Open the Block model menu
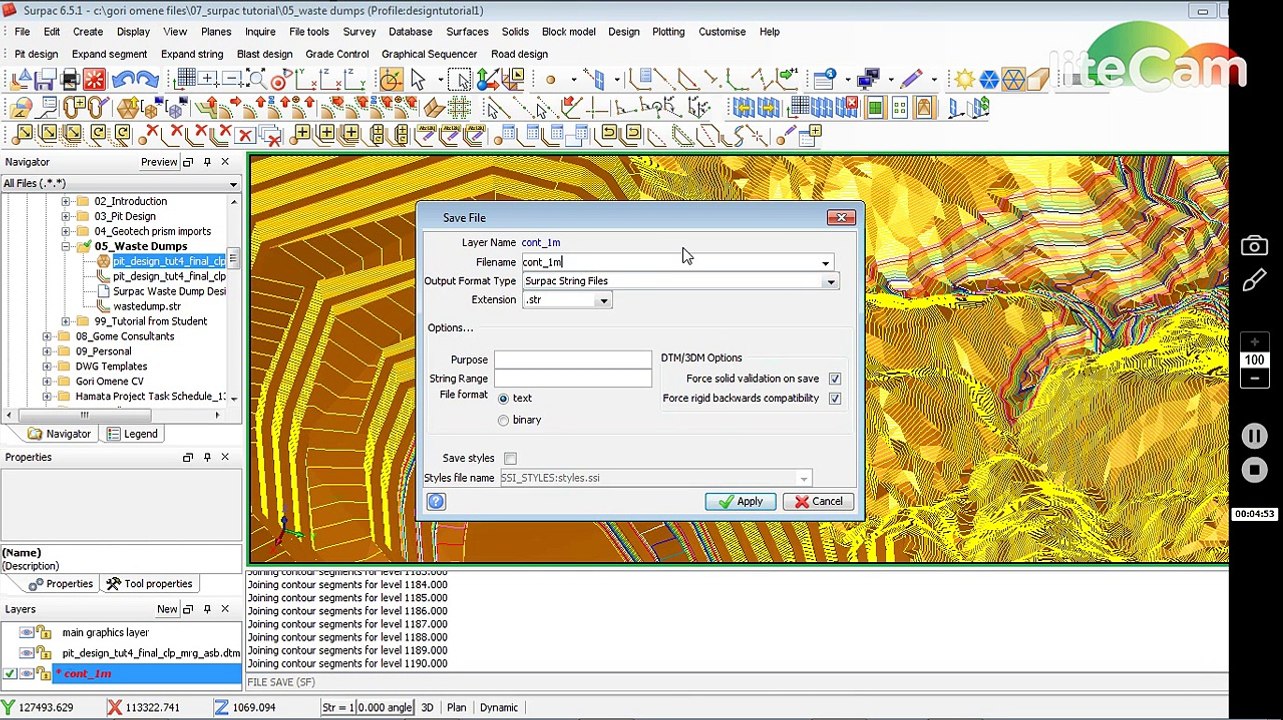This screenshot has height=720, width=1283. pos(568,32)
